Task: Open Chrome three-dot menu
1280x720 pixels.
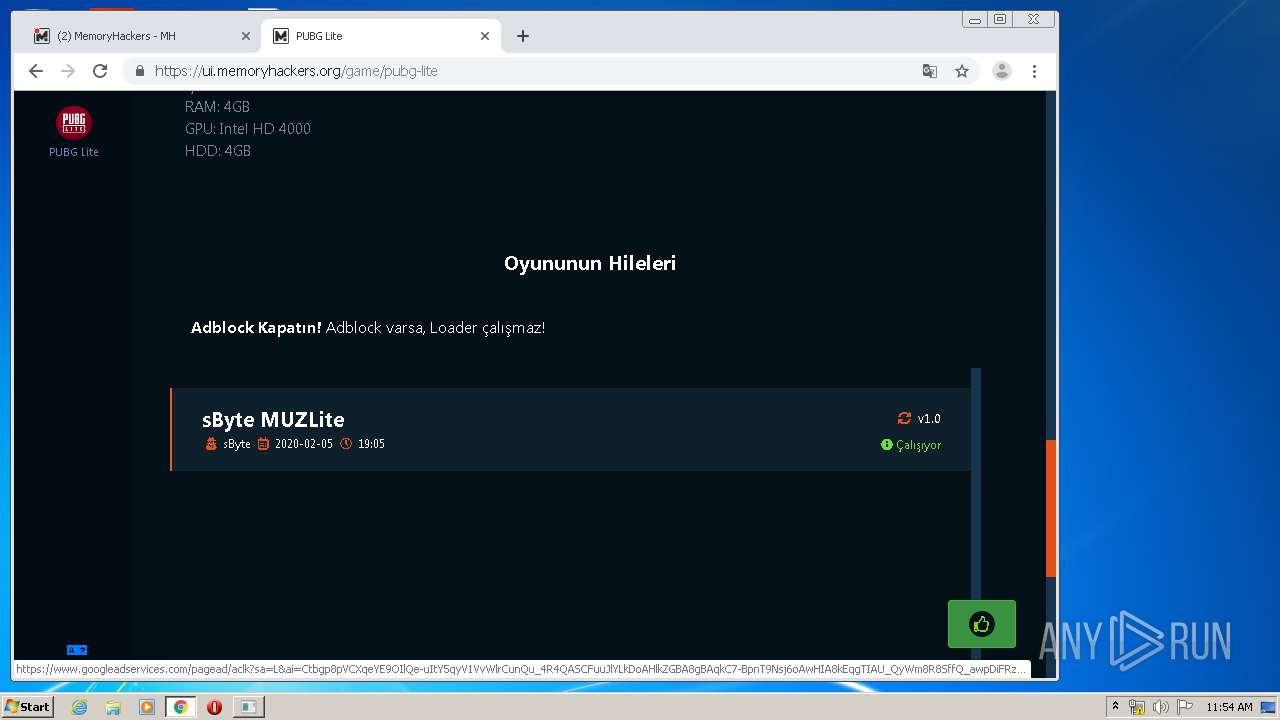Action: tap(1034, 71)
